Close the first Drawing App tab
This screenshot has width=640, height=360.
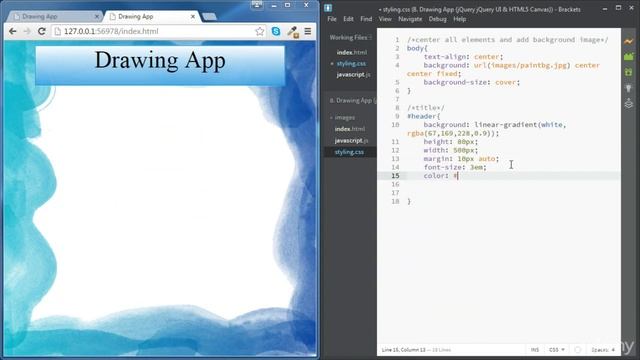pos(97,17)
